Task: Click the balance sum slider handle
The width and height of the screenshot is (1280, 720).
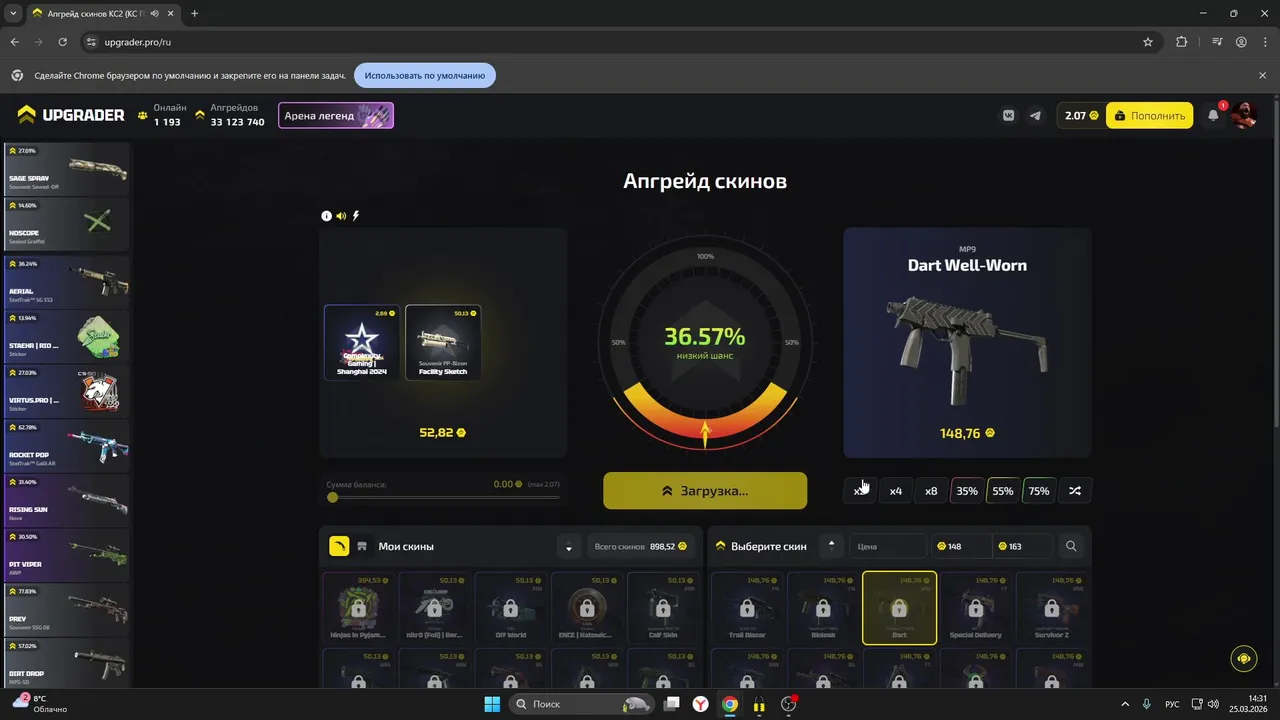Action: tap(332, 497)
